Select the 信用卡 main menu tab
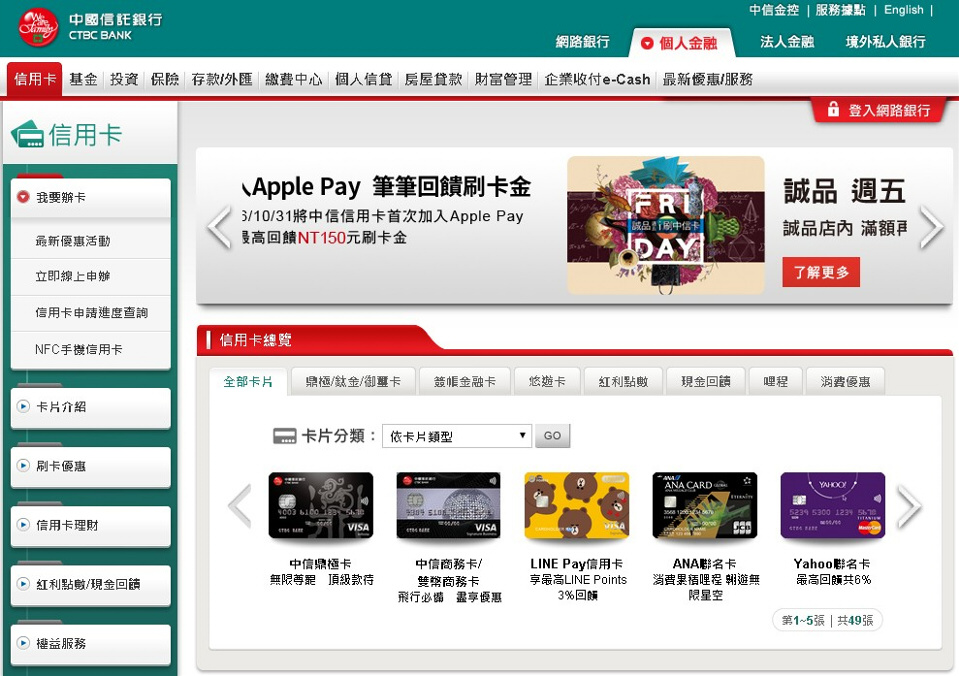Screen dimensions: 959x676 pos(35,79)
